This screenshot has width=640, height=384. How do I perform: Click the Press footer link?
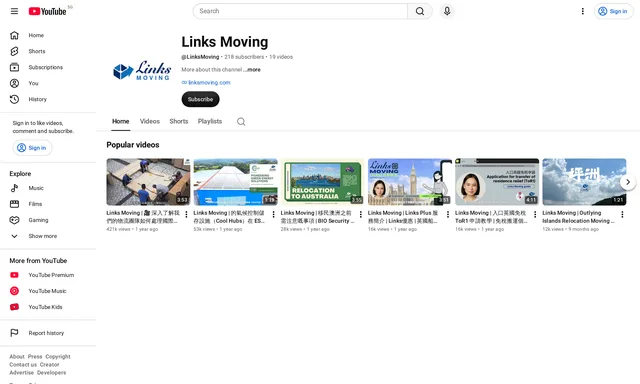(x=35, y=357)
